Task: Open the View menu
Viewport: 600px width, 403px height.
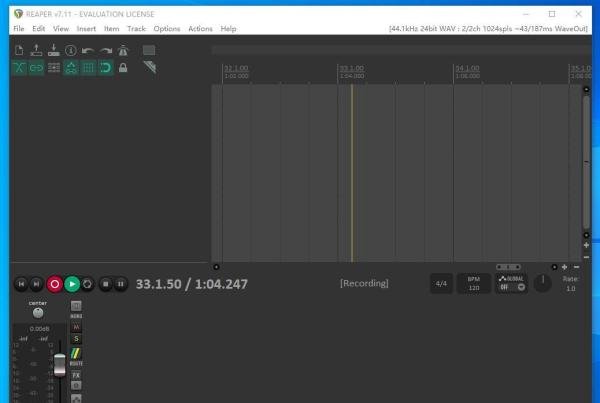Action: 61,29
